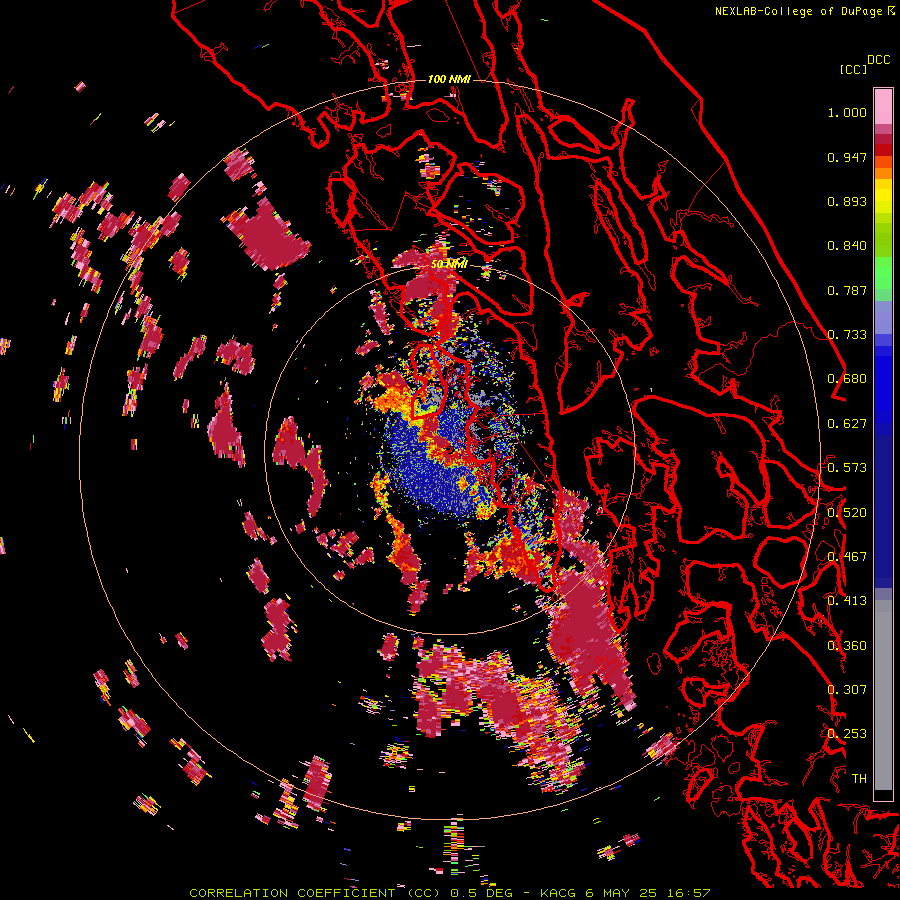Click the 50 NMI range ring label
Screen dimensions: 900x900
point(449,264)
